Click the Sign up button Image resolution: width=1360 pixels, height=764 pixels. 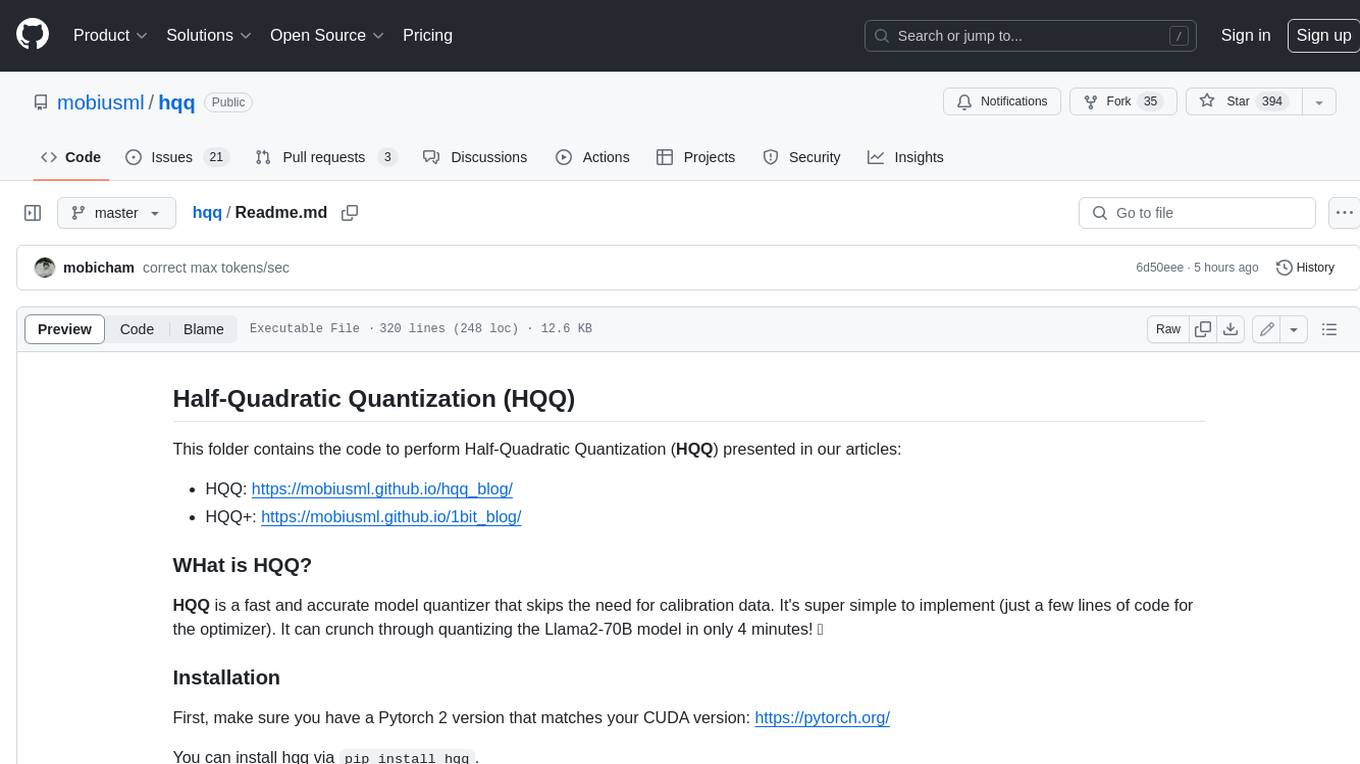point(1323,35)
